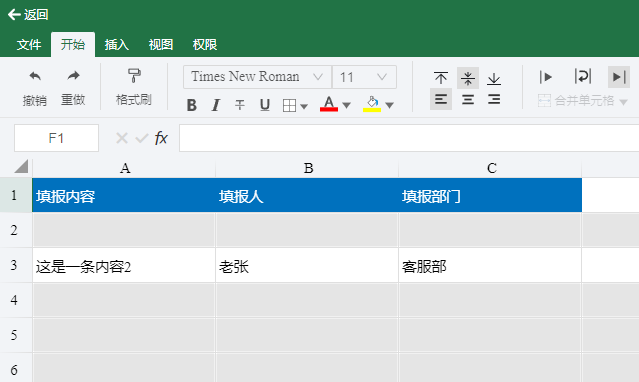Open the Times New Roman font dropdown
This screenshot has width=639, height=382.
(x=257, y=77)
